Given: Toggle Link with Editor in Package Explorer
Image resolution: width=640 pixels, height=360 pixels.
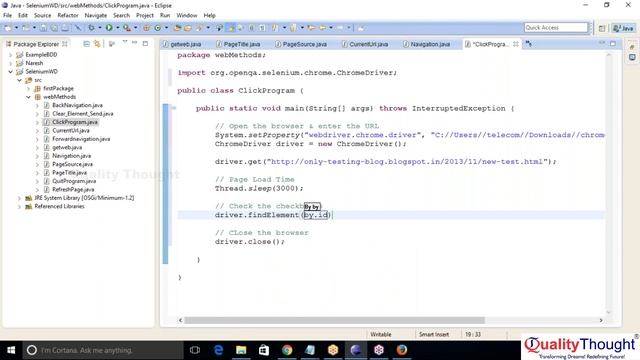Looking at the screenshot, I should (97, 44).
